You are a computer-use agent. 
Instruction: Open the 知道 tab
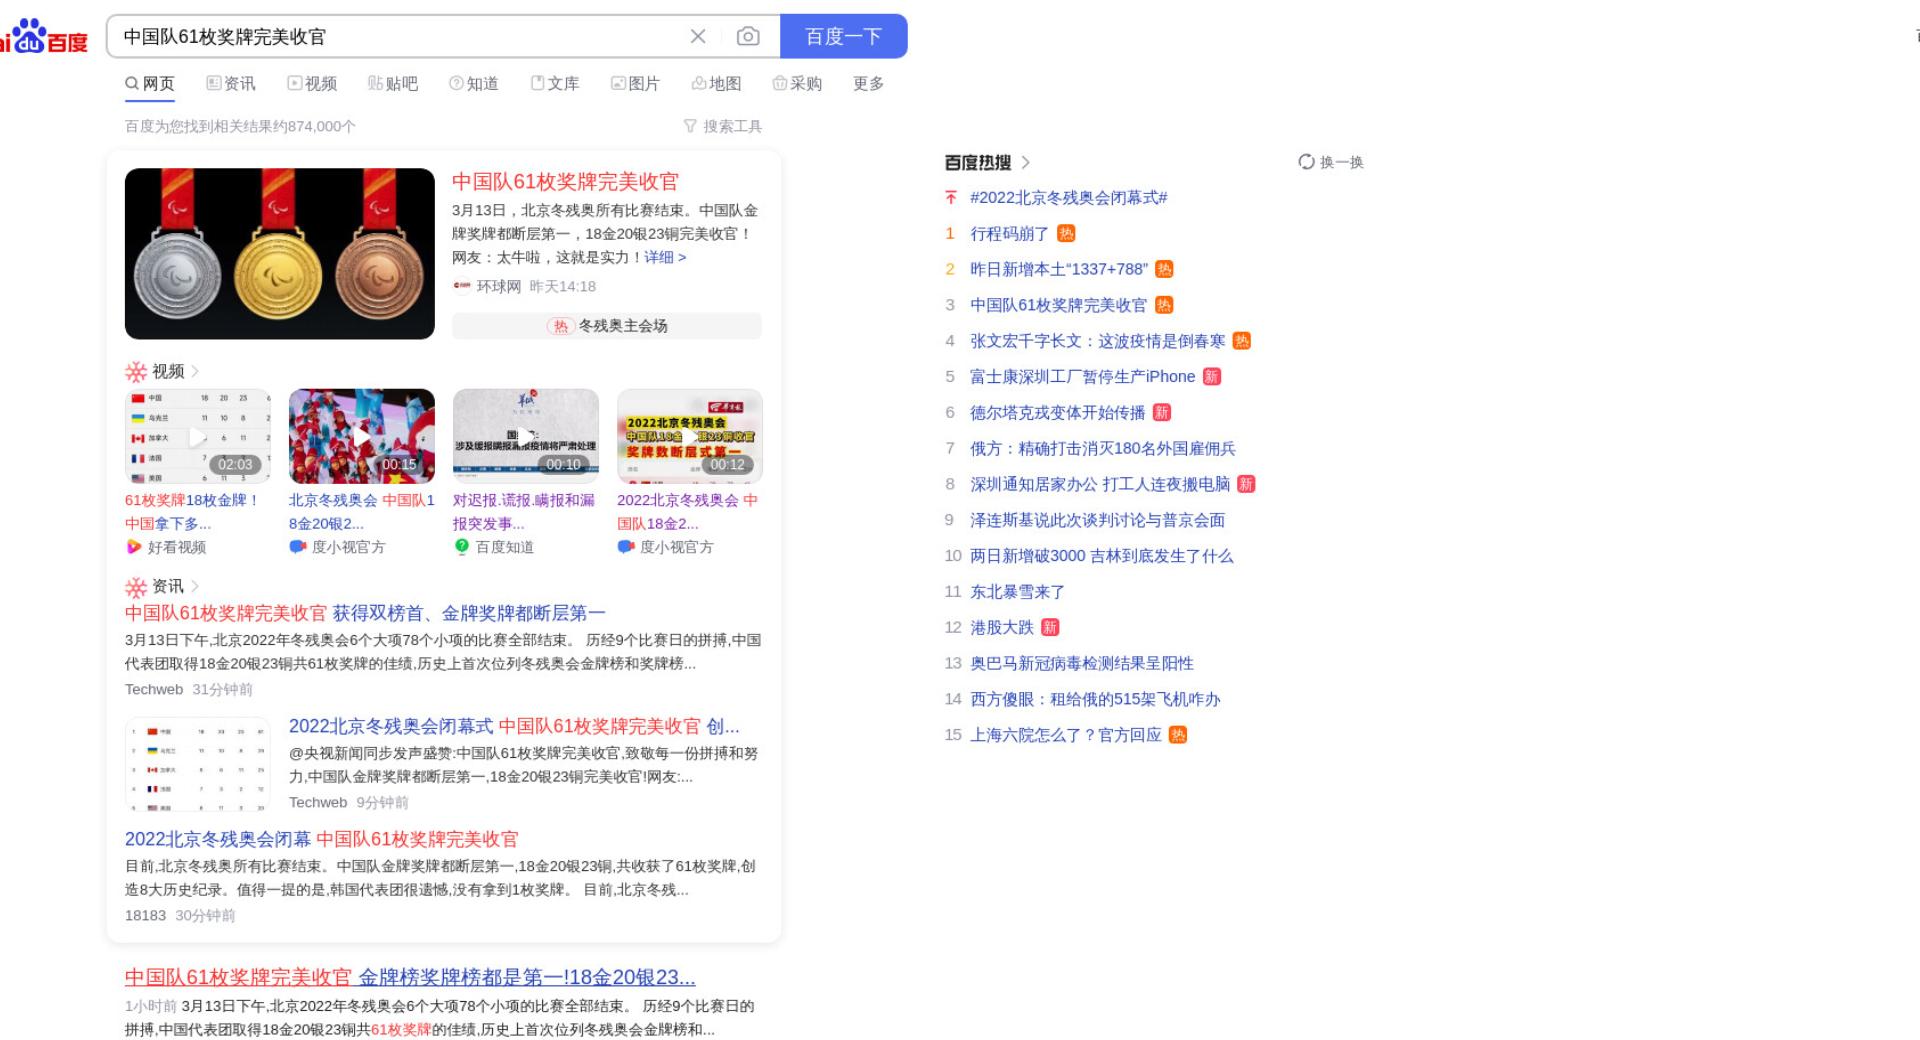[474, 84]
